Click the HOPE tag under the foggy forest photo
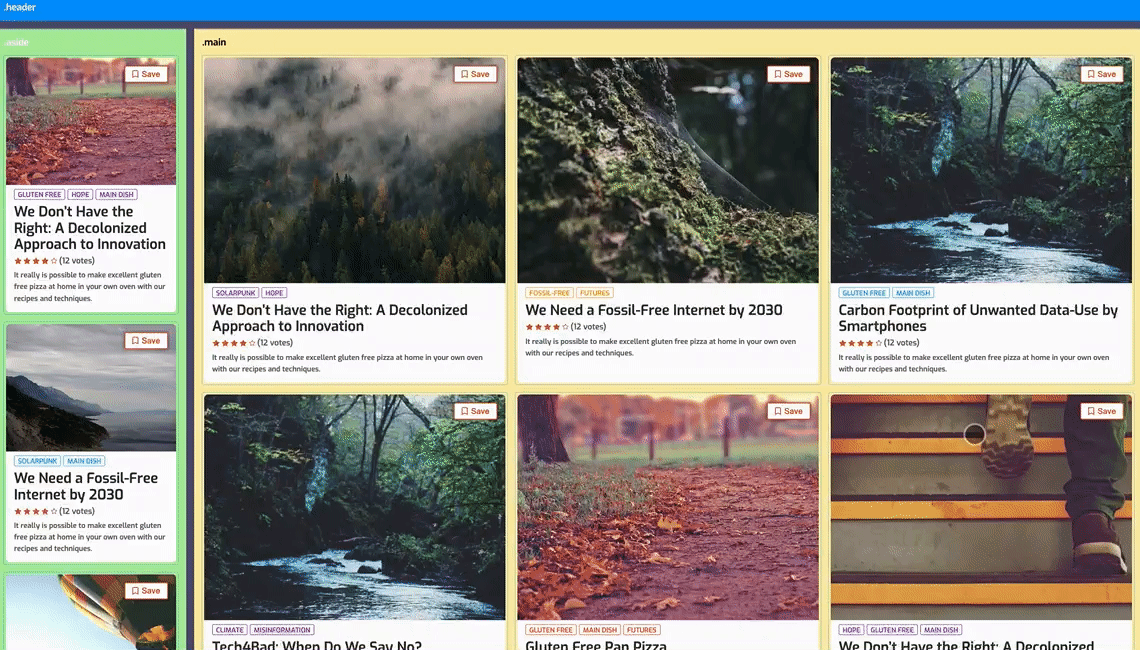Screen dimensions: 1140x650 coord(274,293)
